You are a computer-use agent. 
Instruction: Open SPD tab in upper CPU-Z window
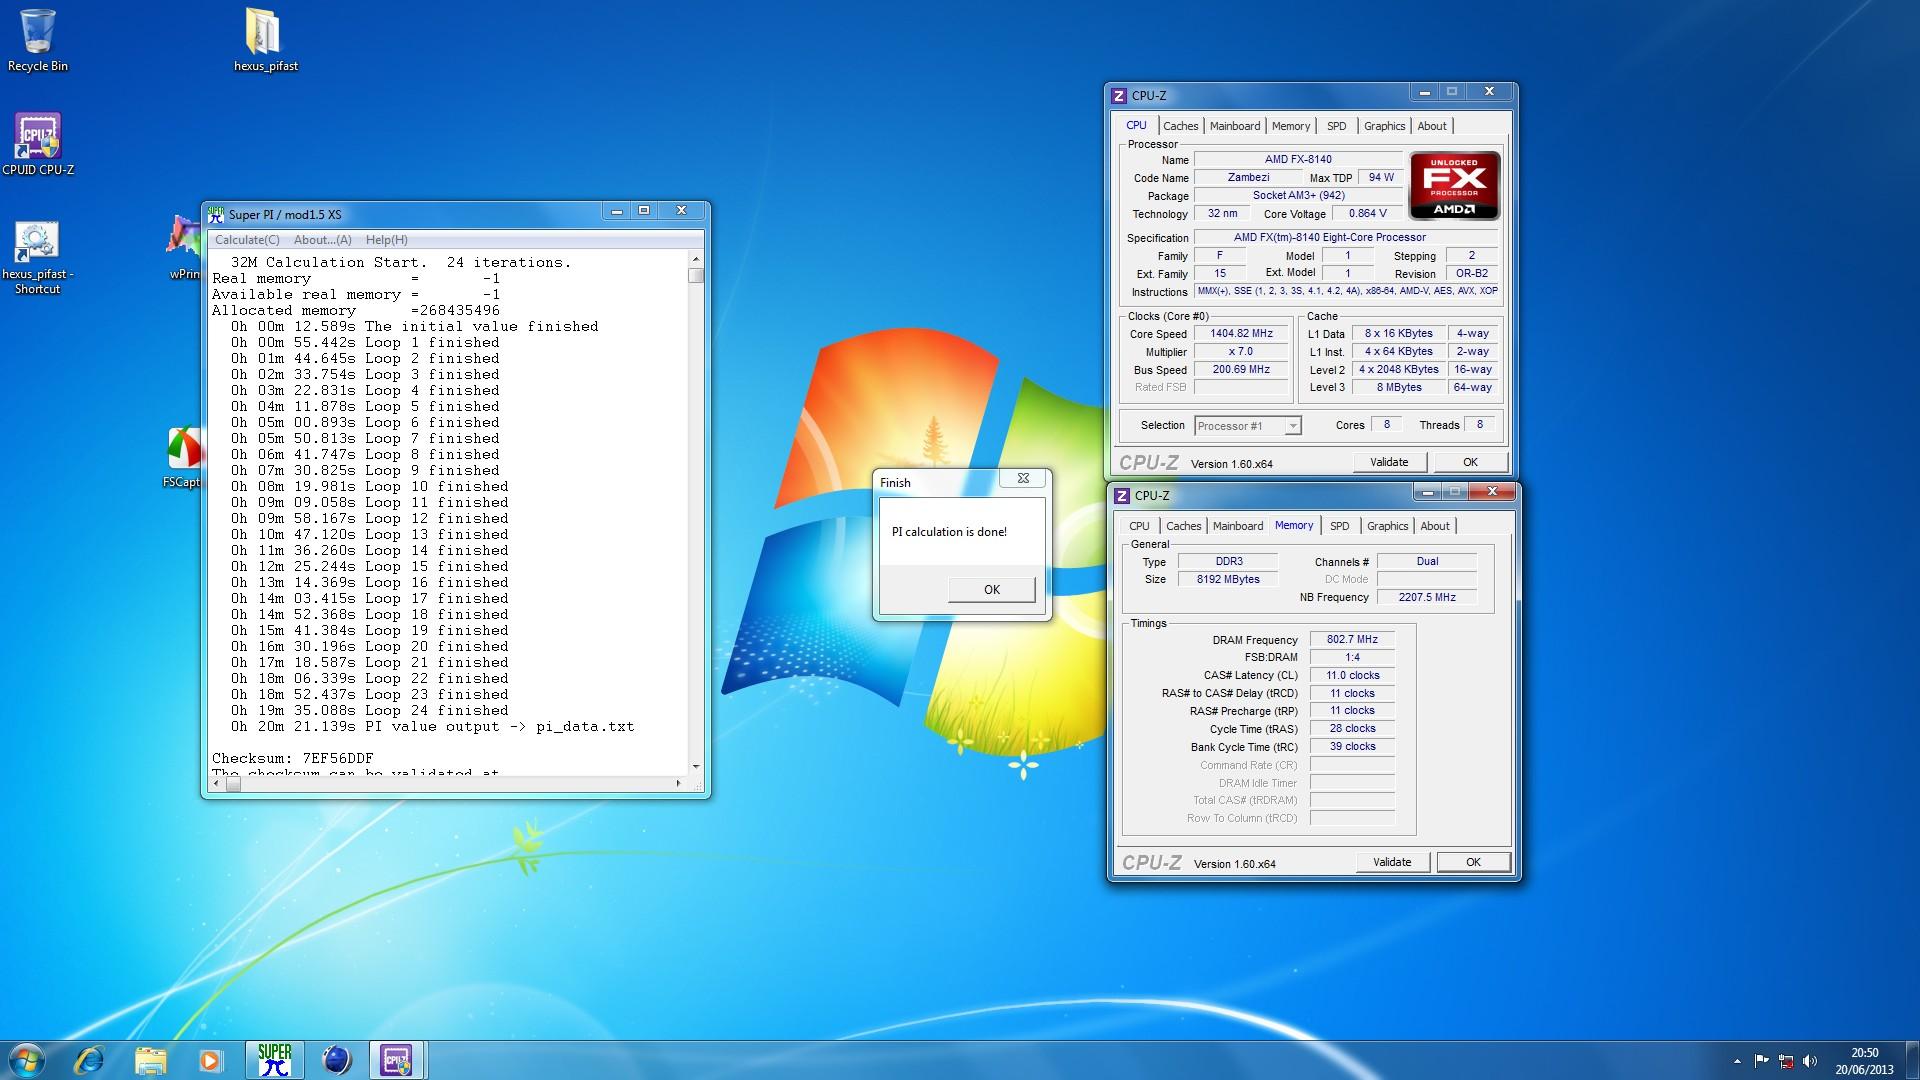pyautogui.click(x=1336, y=126)
